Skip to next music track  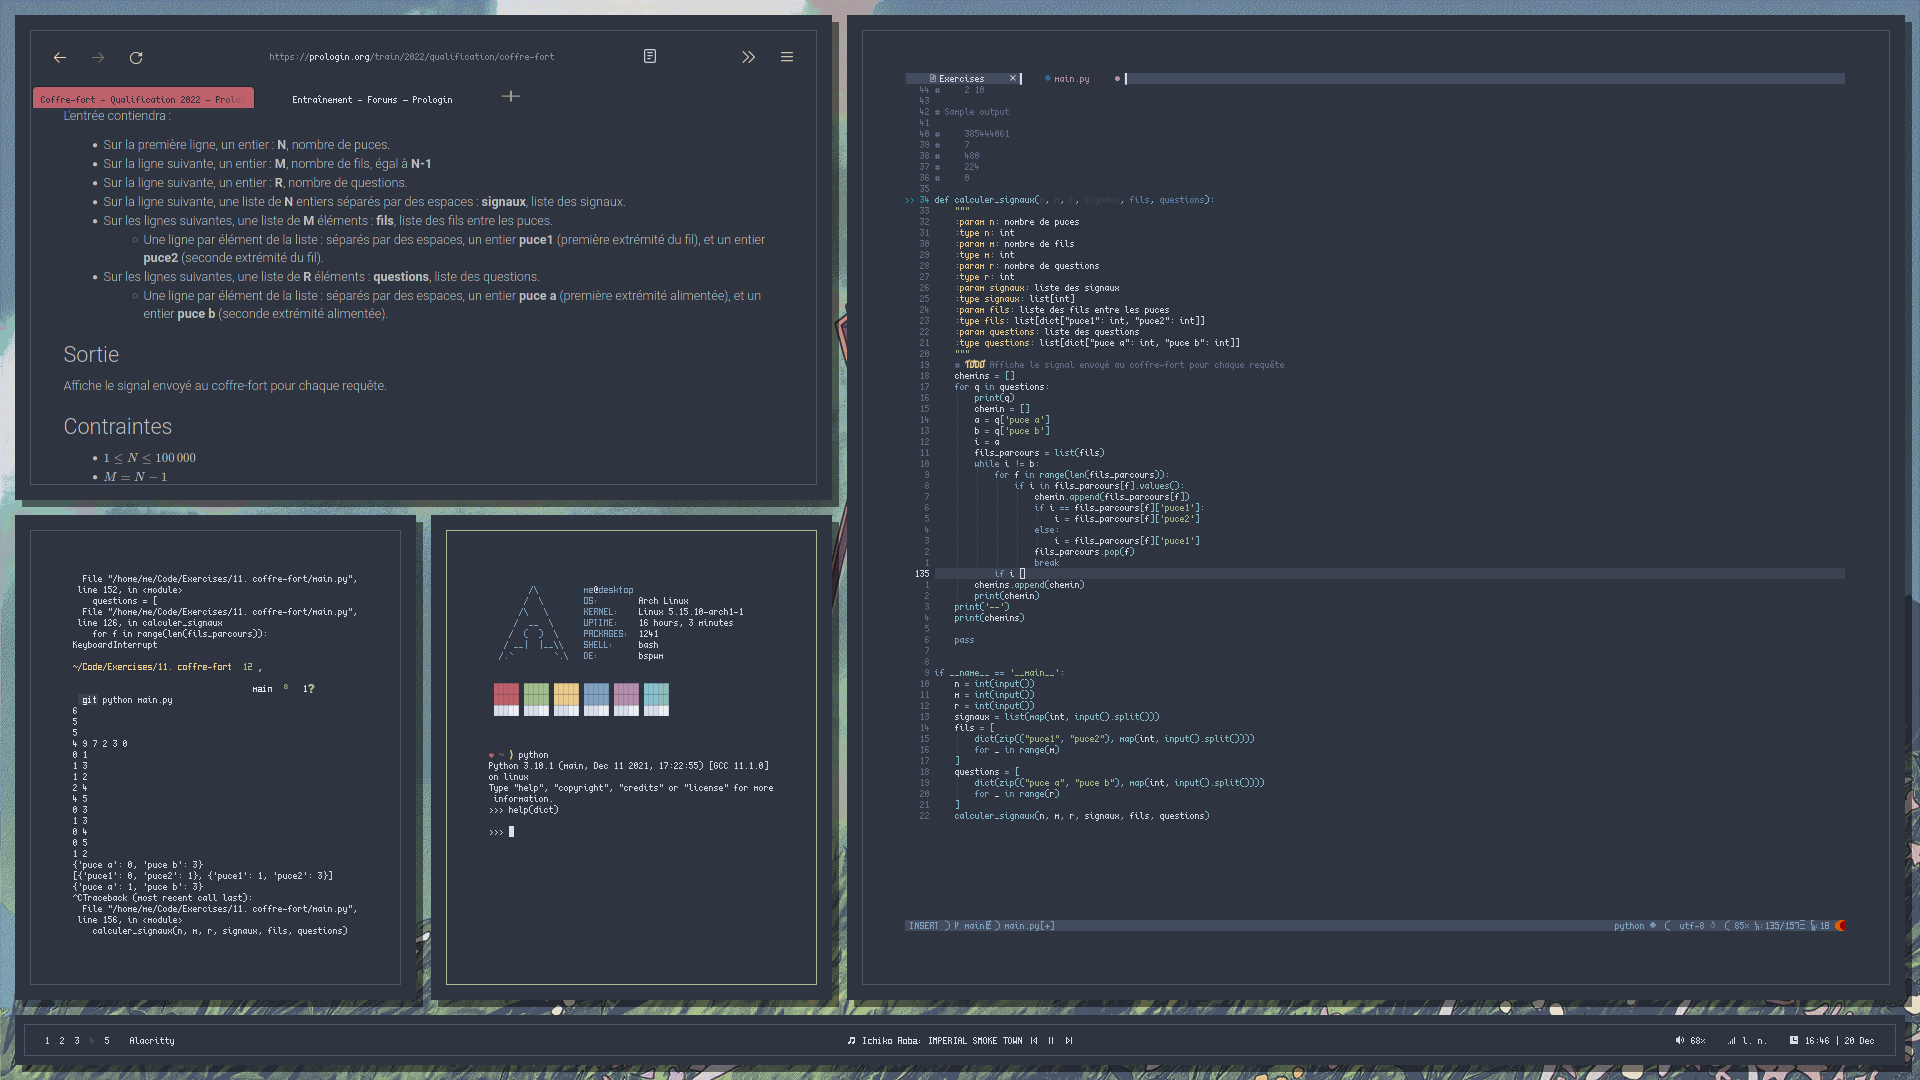point(1069,1041)
